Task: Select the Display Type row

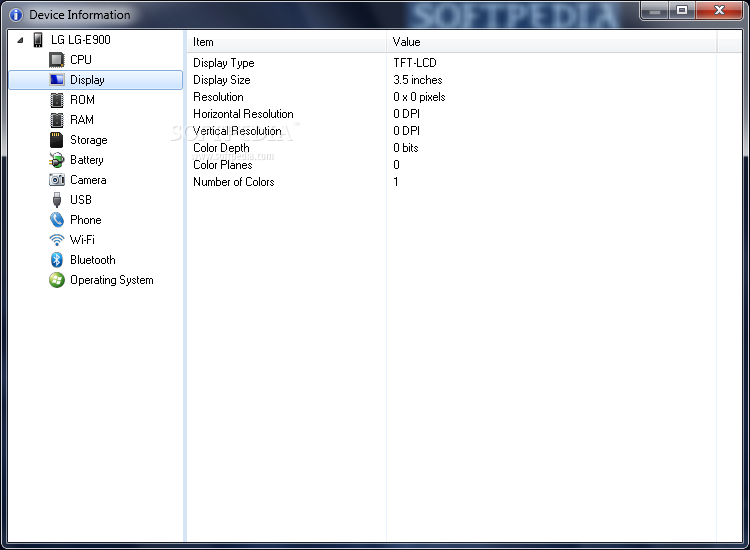Action: coord(452,63)
